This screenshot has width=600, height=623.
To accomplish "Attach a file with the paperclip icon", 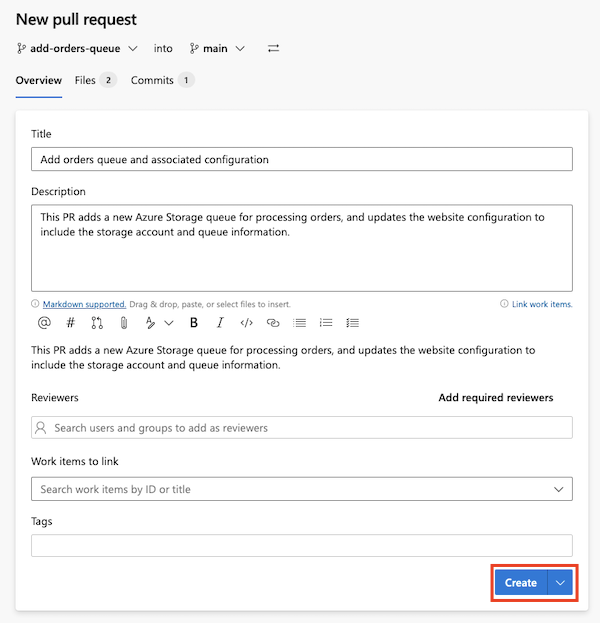I will (124, 323).
